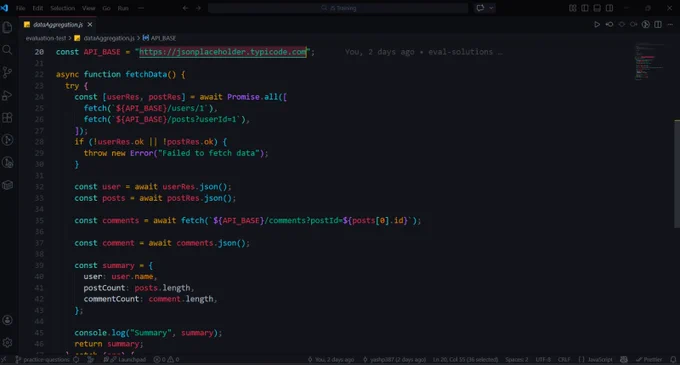This screenshot has width=680, height=365.
Task: Click the dataAggregation.js breadcrumb
Action: pos(109,38)
